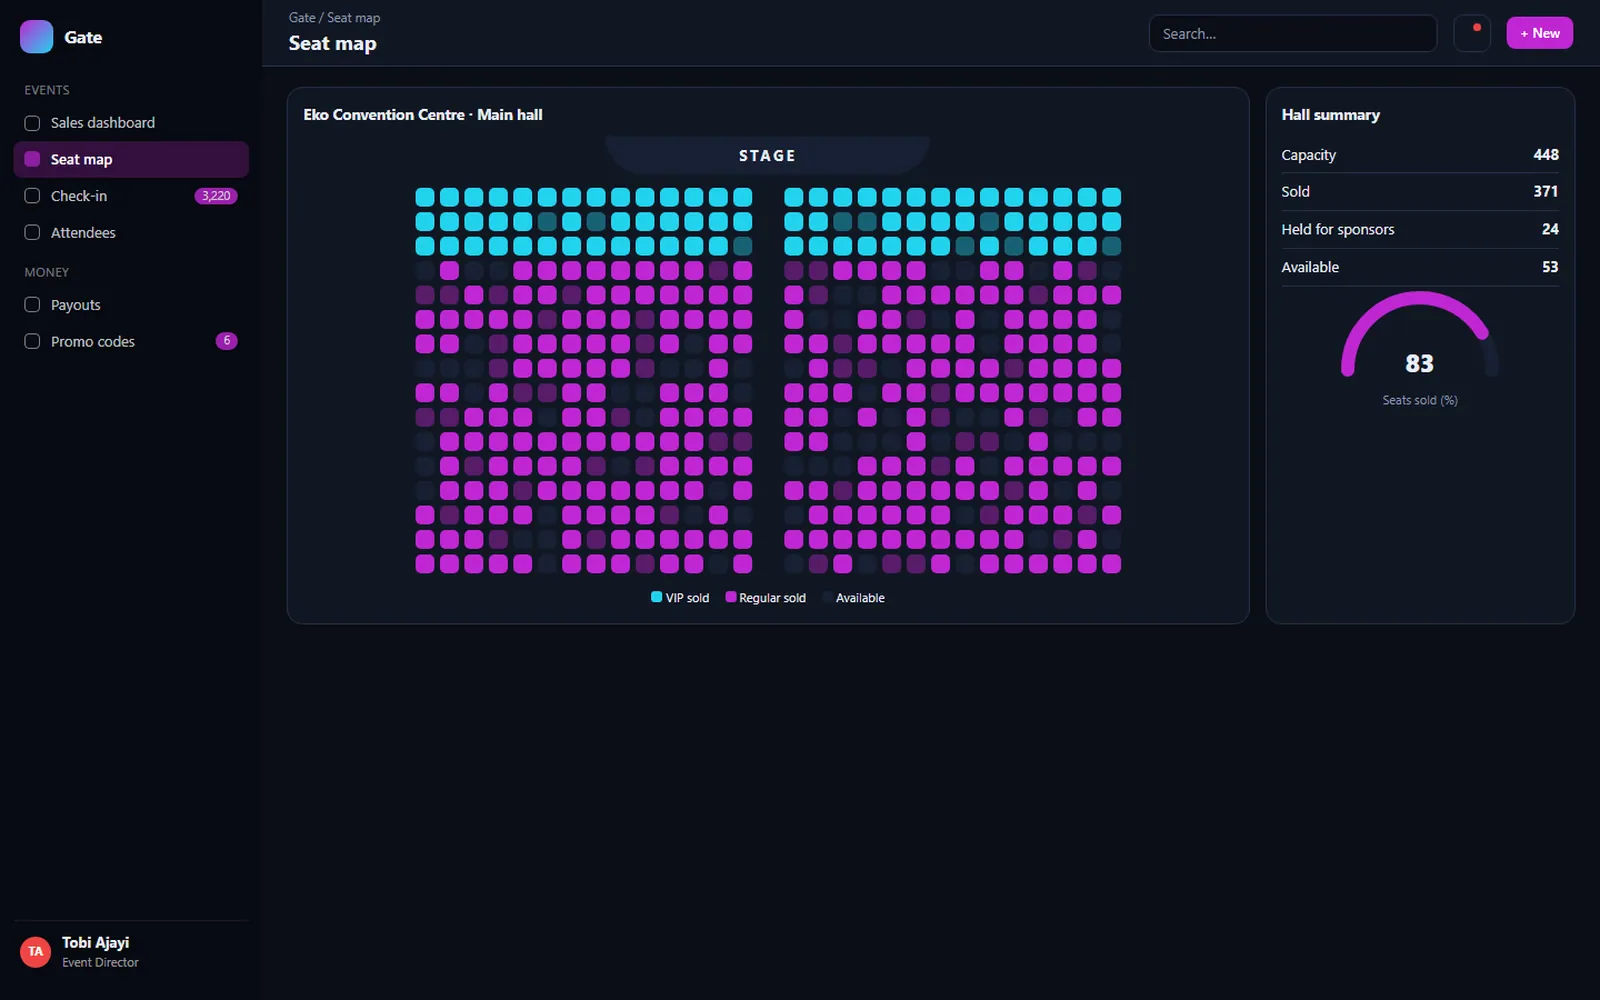Open Tobi Ajayi profile name
Image resolution: width=1600 pixels, height=1000 pixels.
pos(95,943)
